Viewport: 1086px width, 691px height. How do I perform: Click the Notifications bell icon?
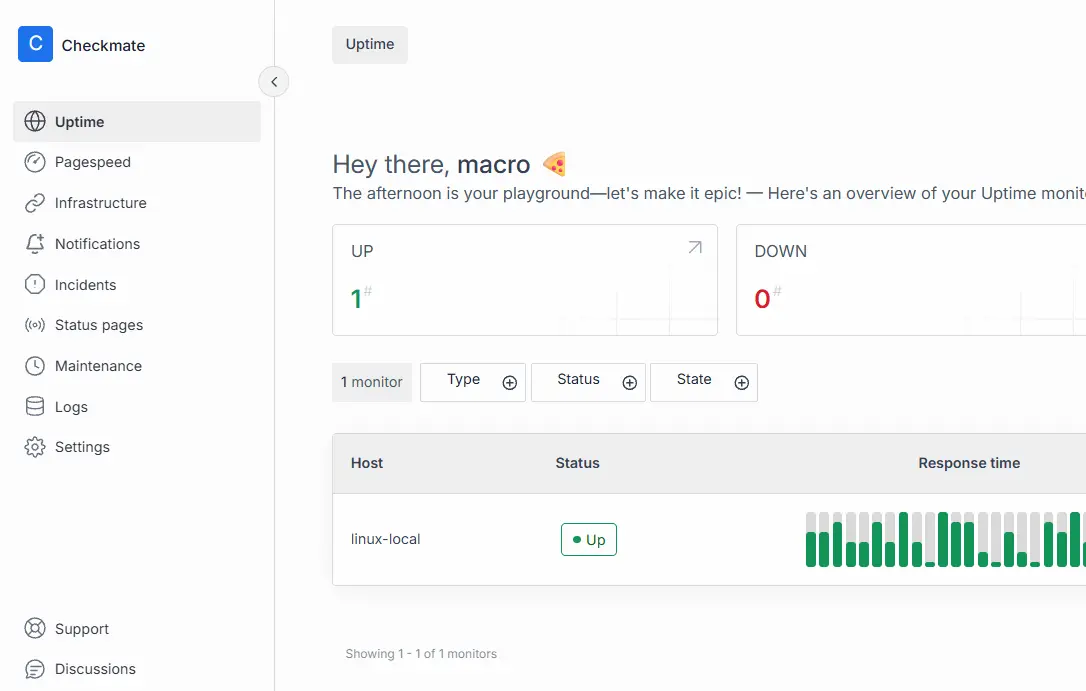(x=35, y=244)
